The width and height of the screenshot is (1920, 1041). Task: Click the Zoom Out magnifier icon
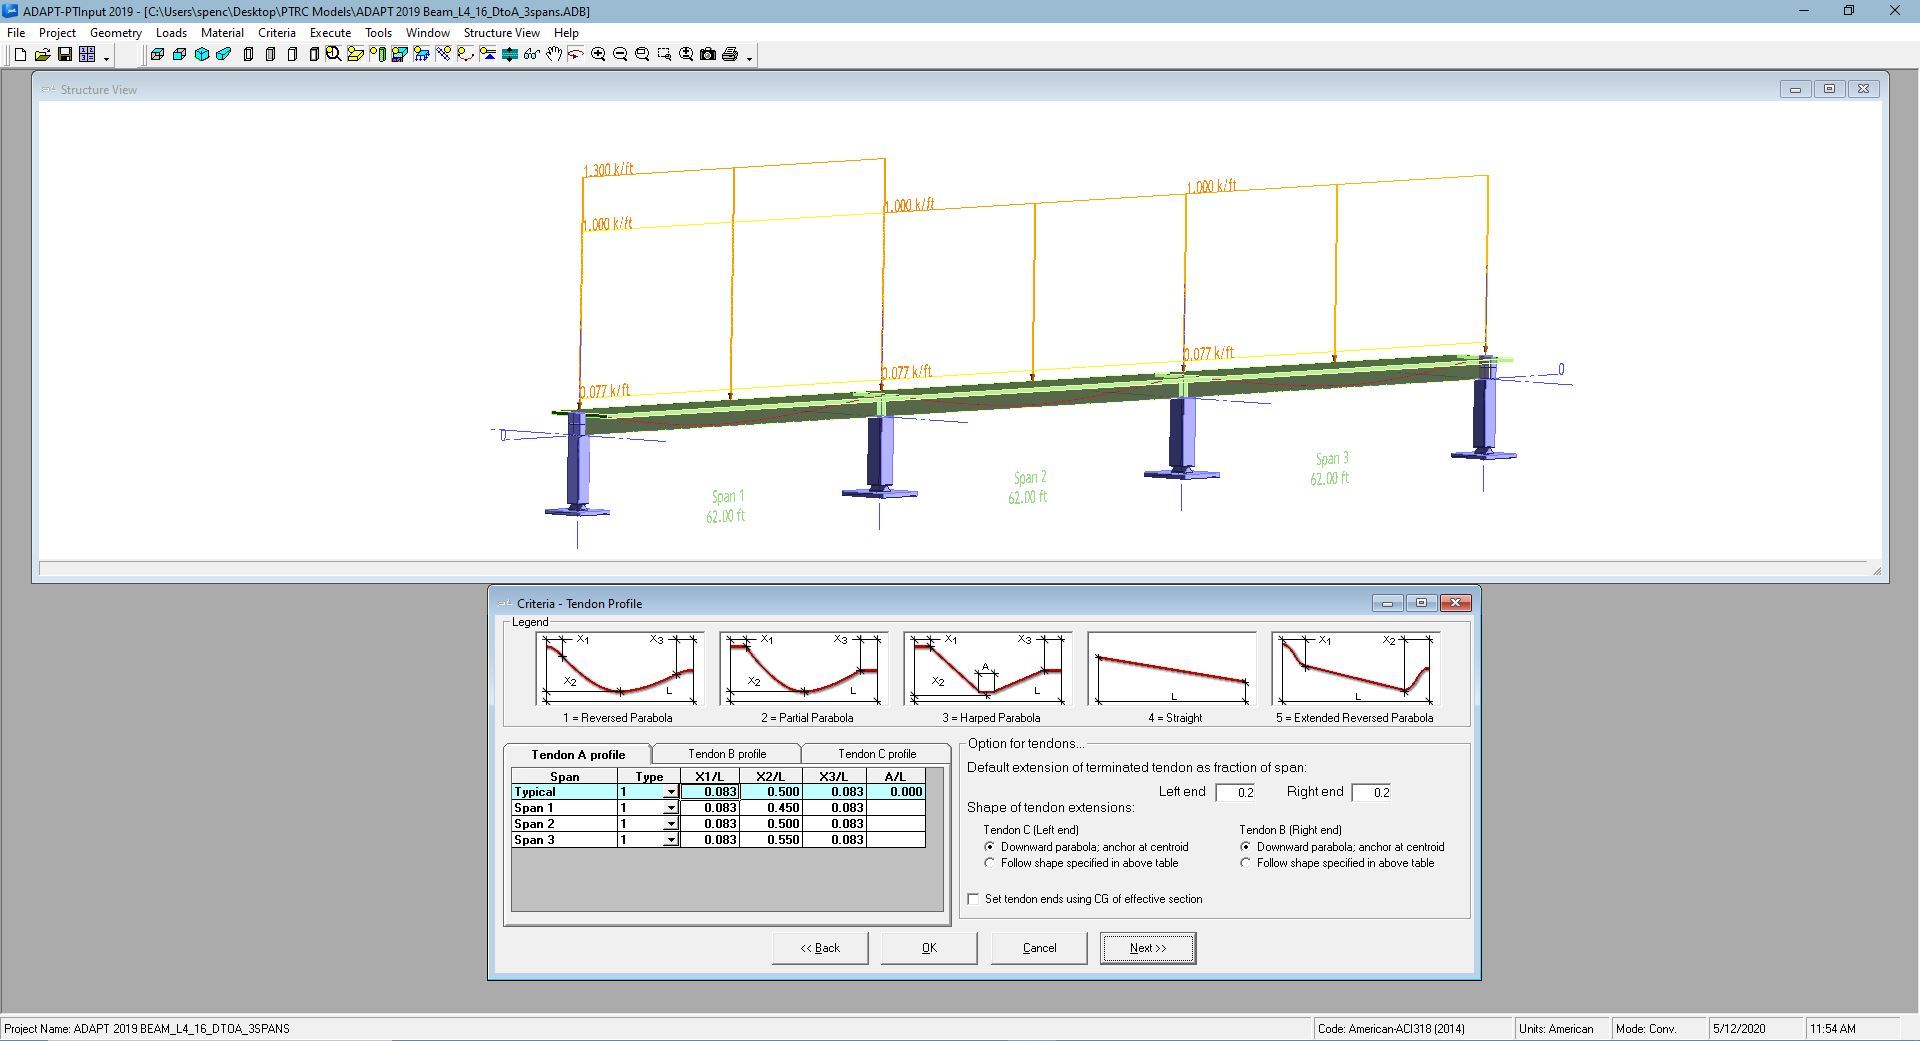point(620,55)
